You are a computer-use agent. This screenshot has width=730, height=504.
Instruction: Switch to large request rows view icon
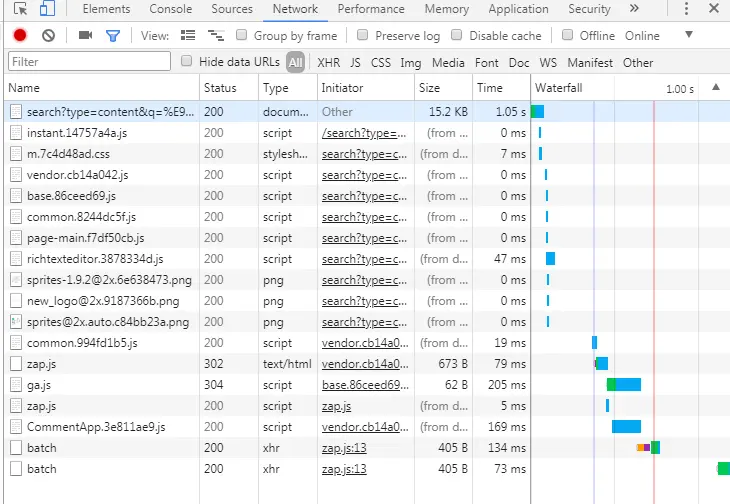pyautogui.click(x=188, y=35)
